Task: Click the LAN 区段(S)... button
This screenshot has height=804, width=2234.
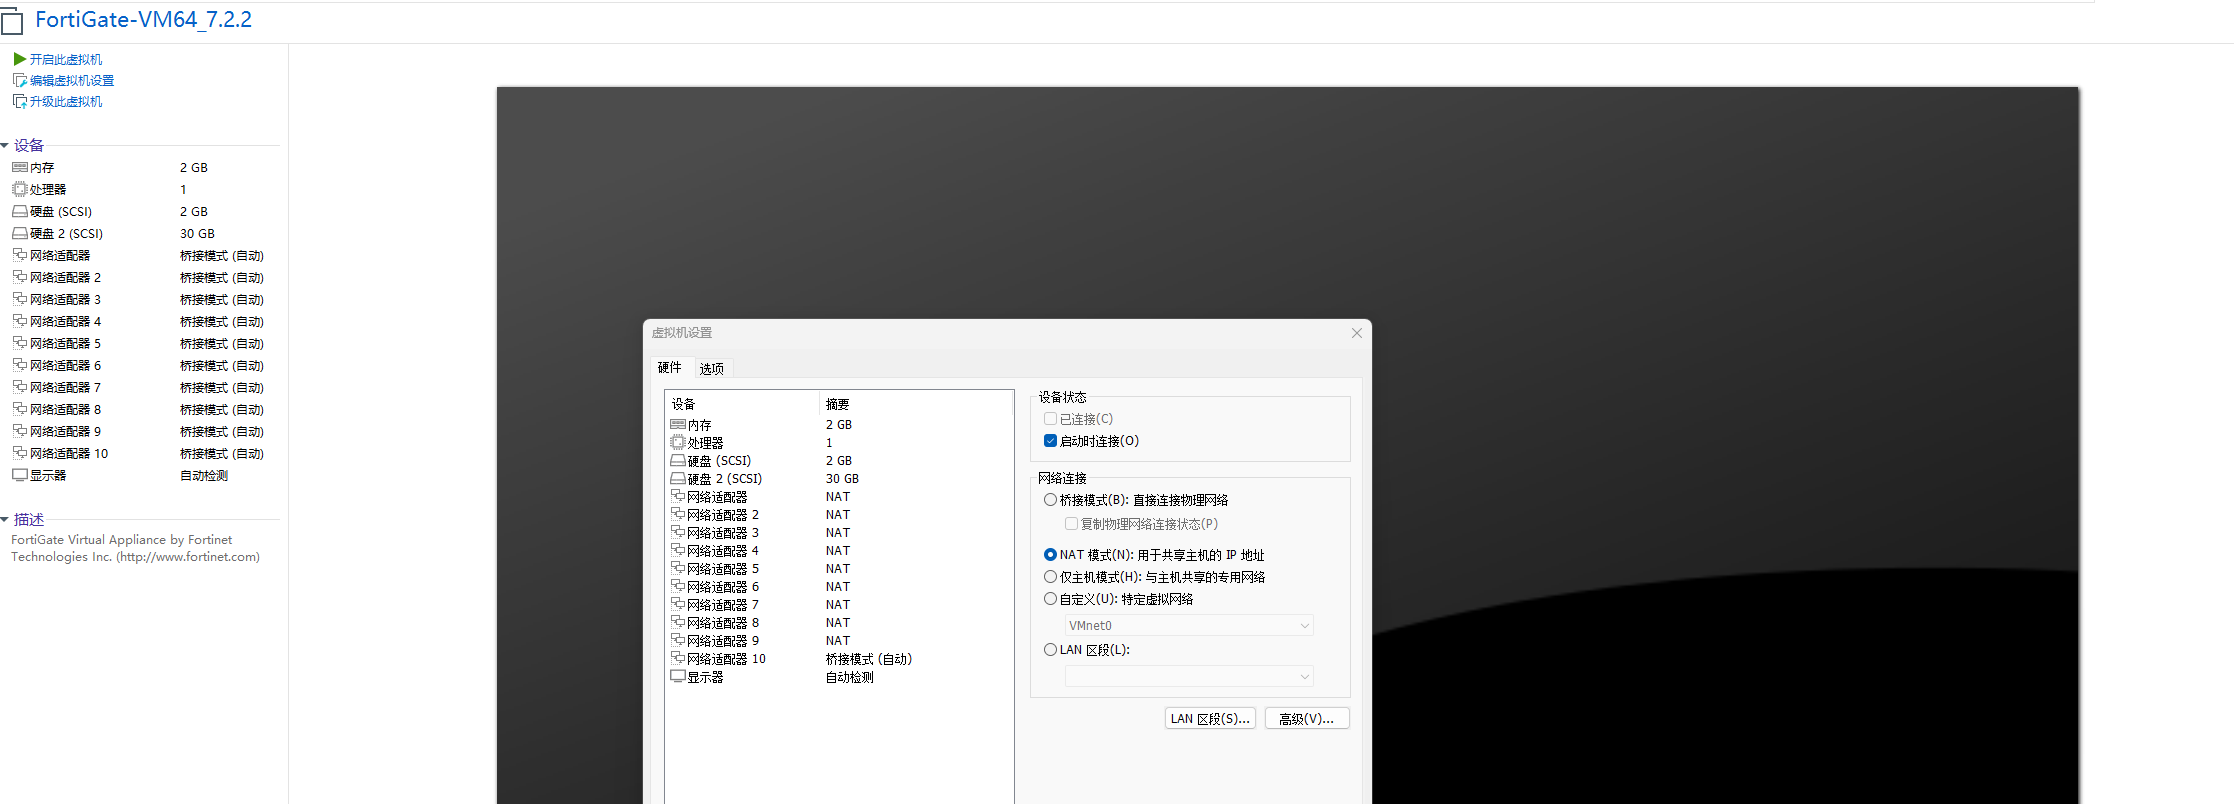Action: 1210,719
